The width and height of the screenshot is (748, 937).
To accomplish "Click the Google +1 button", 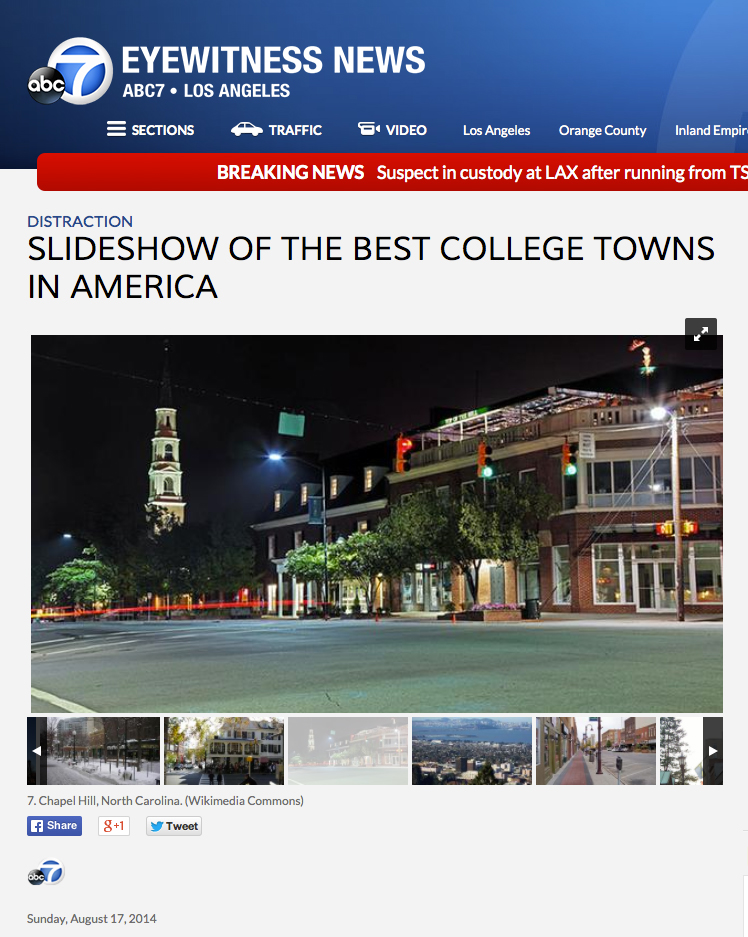I will tap(114, 826).
